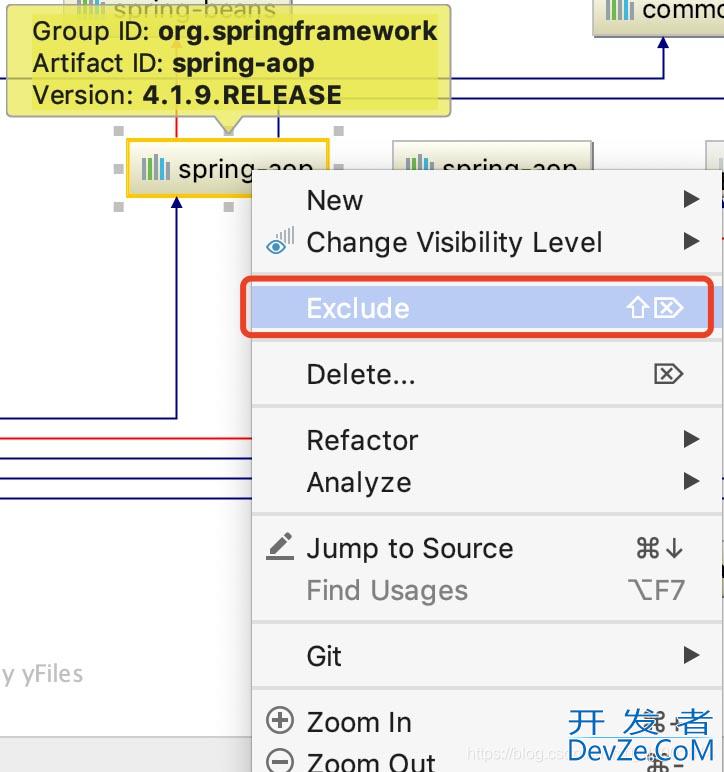This screenshot has width=724, height=772.
Task: Select the Delete... menu entry
Action: point(486,374)
